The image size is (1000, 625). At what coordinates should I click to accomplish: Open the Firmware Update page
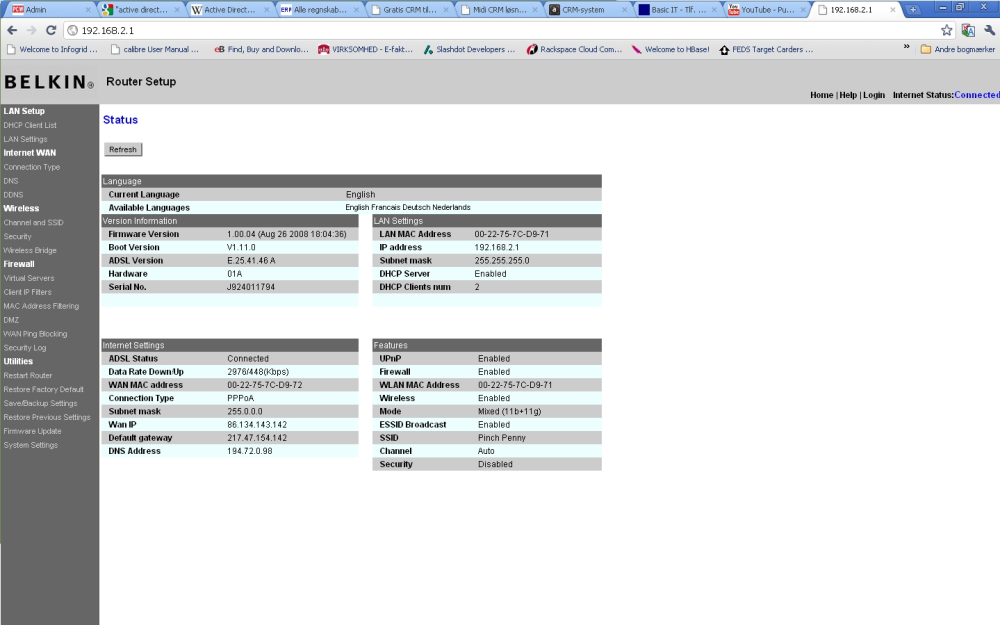click(33, 431)
